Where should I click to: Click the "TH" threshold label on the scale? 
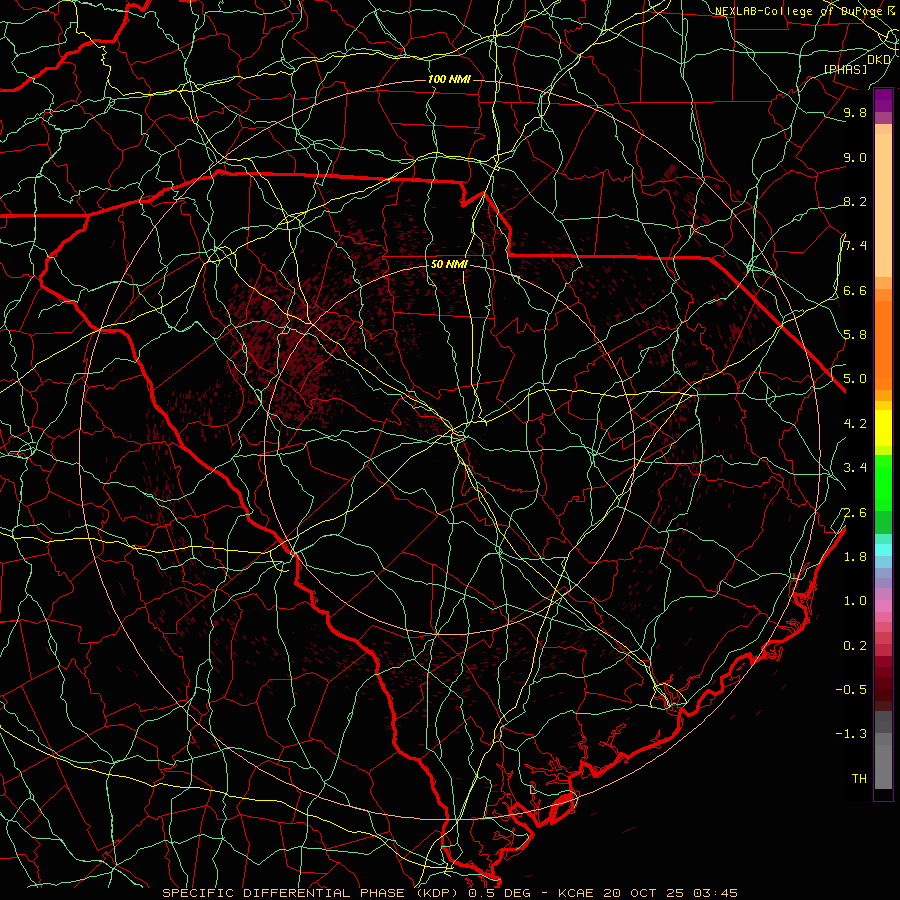point(859,778)
